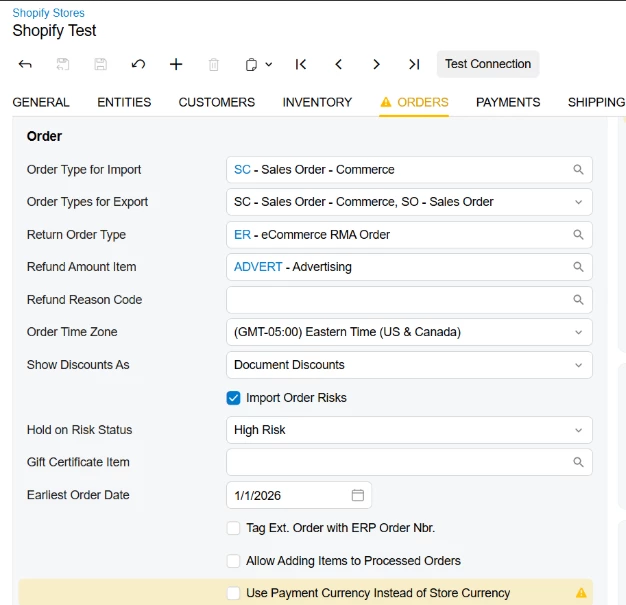
Task: Switch to the INVENTORY tab
Action: coord(317,102)
